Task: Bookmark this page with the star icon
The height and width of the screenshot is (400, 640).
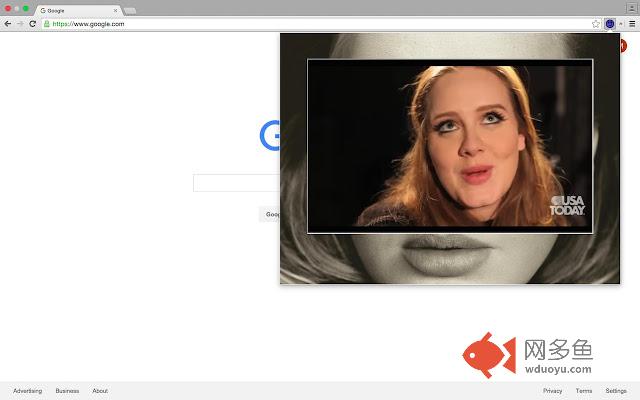Action: coord(596,24)
